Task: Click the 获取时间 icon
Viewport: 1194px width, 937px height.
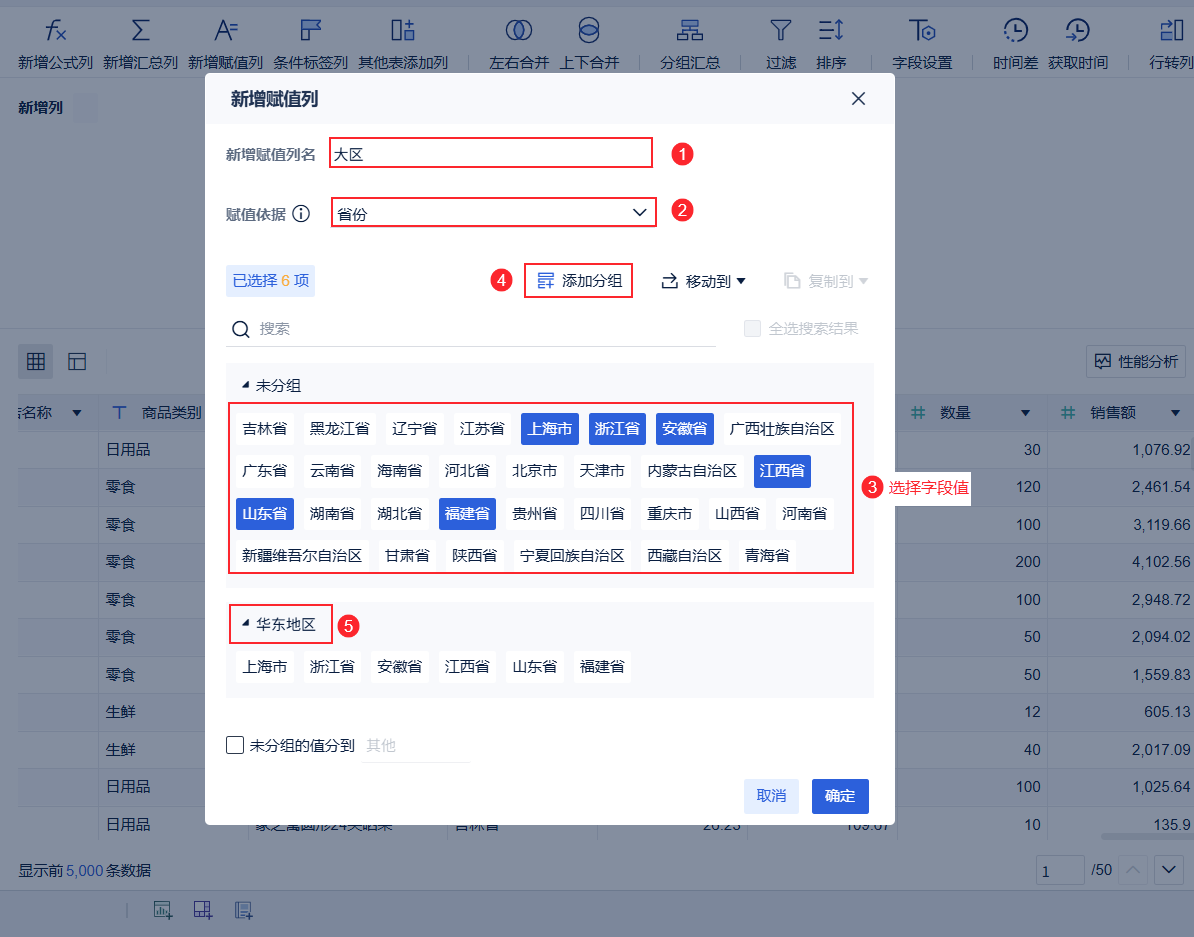Action: (1077, 31)
